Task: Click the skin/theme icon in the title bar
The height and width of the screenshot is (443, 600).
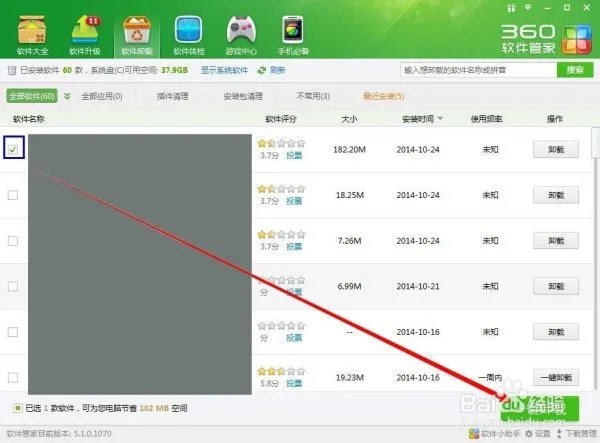Action: pyautogui.click(x=511, y=8)
